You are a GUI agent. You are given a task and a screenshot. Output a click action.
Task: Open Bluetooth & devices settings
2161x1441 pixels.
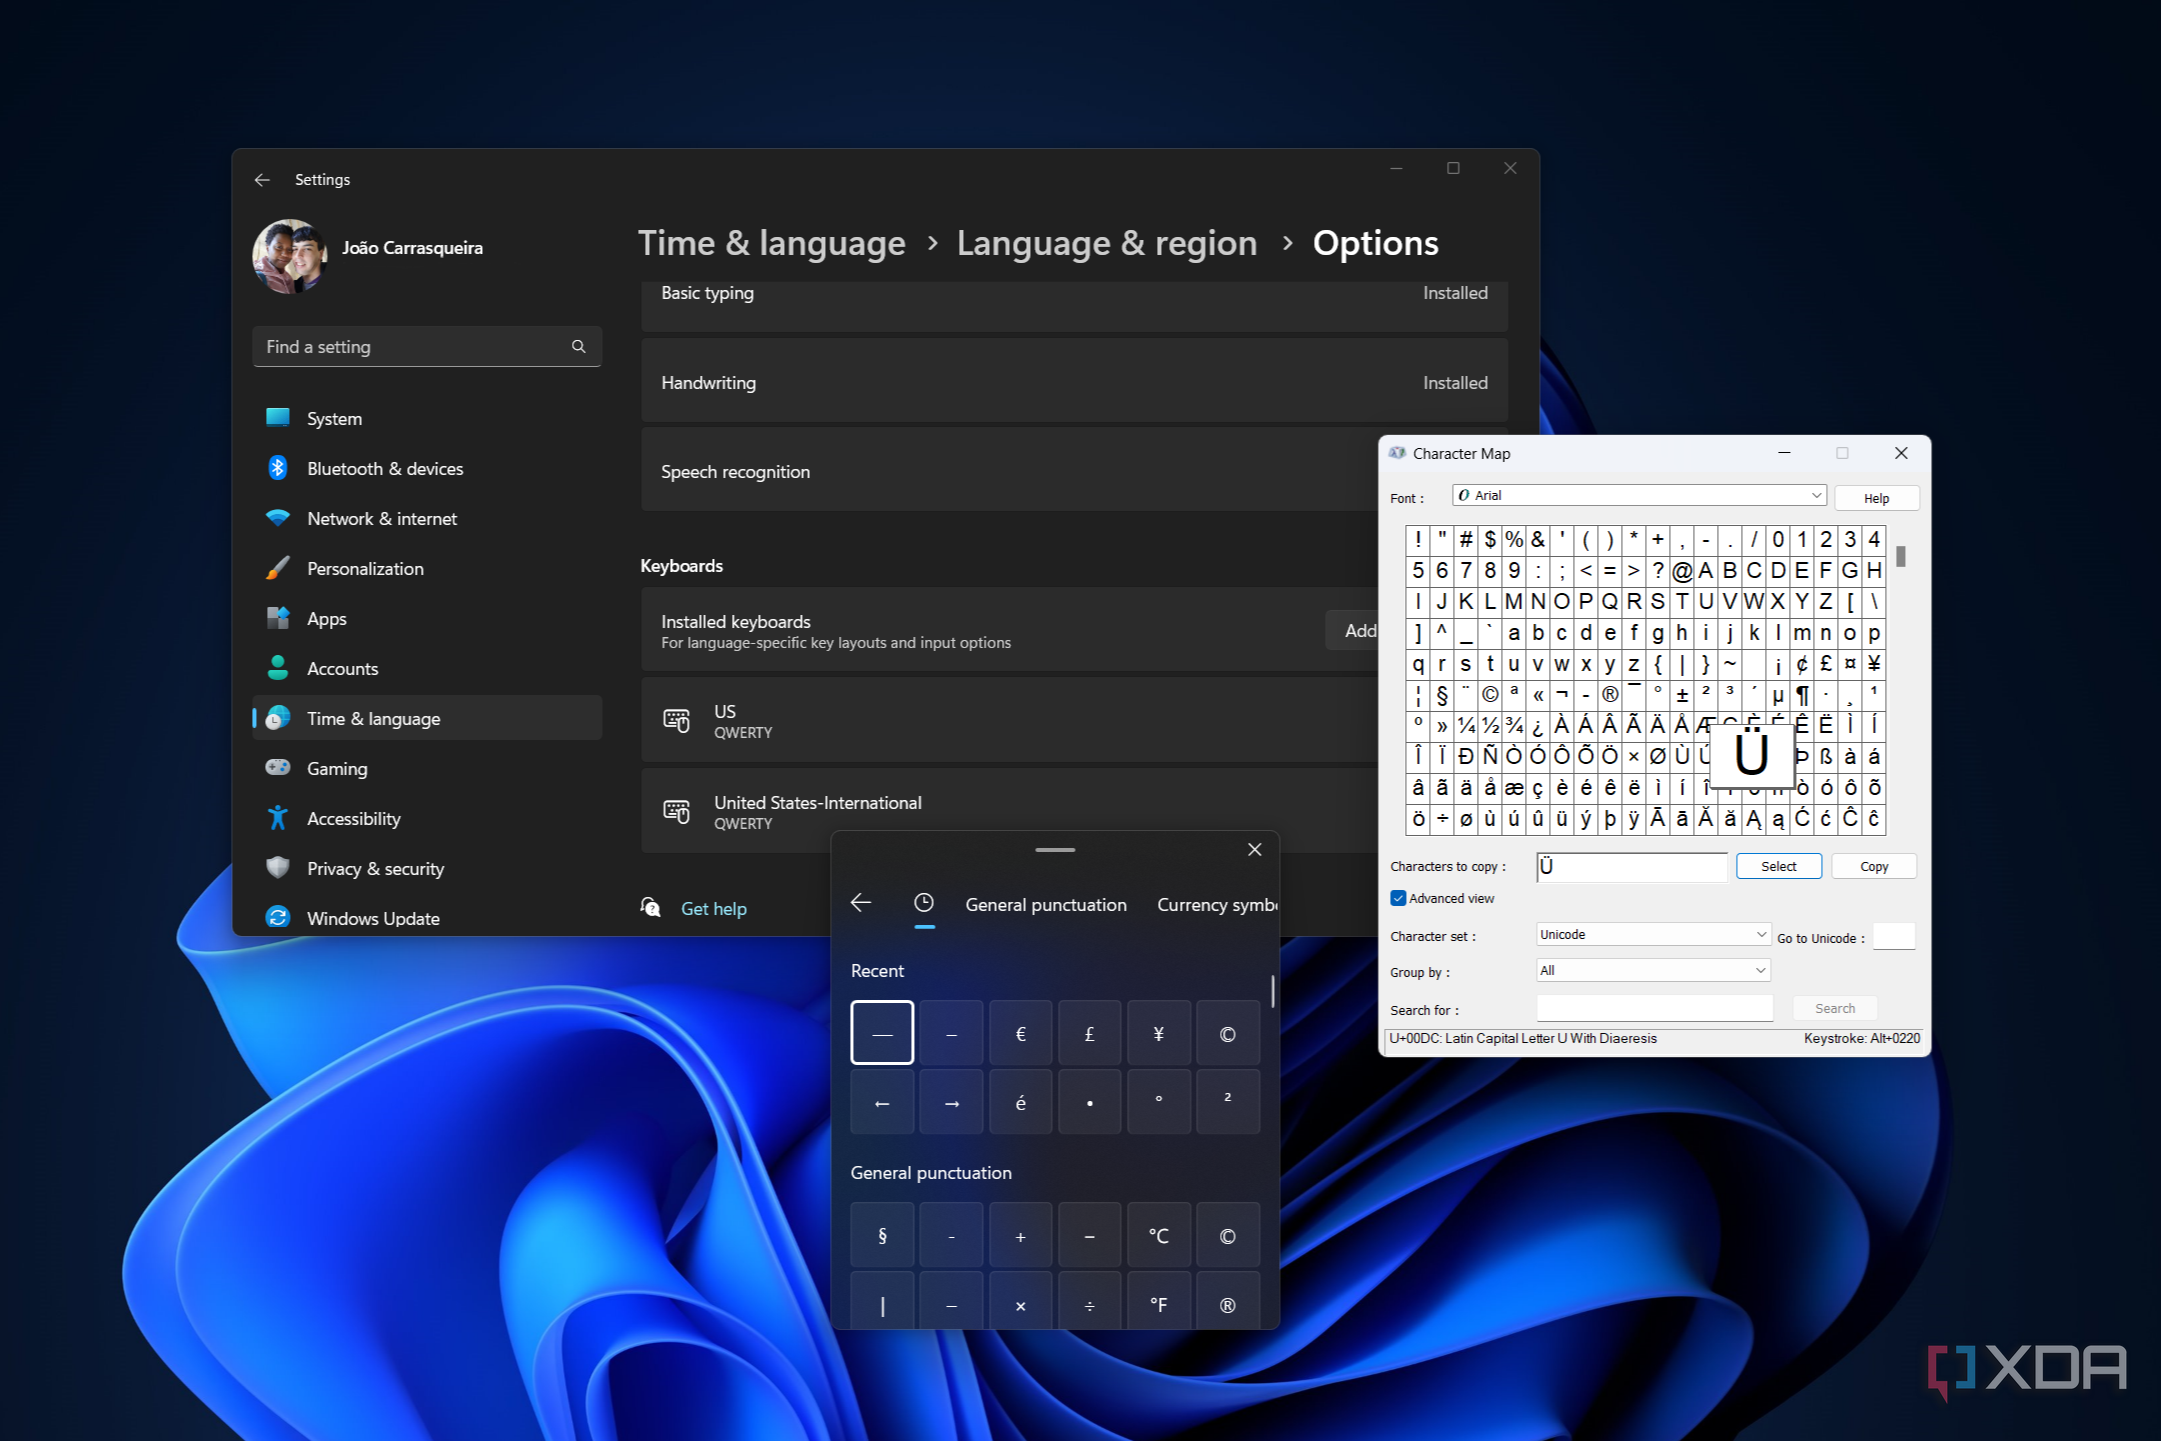pos(384,468)
